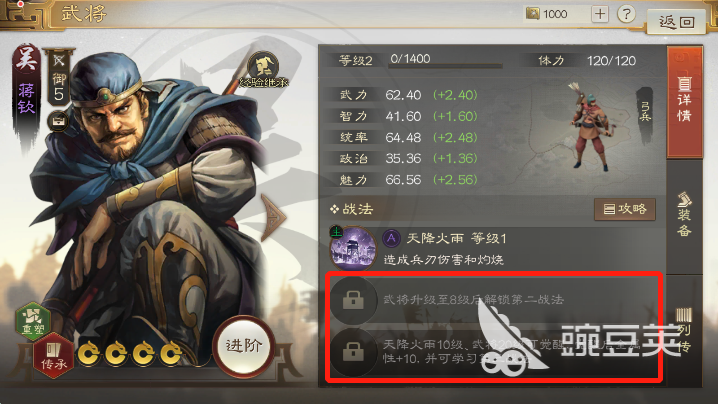Open the 攻略 guide button

(625, 209)
